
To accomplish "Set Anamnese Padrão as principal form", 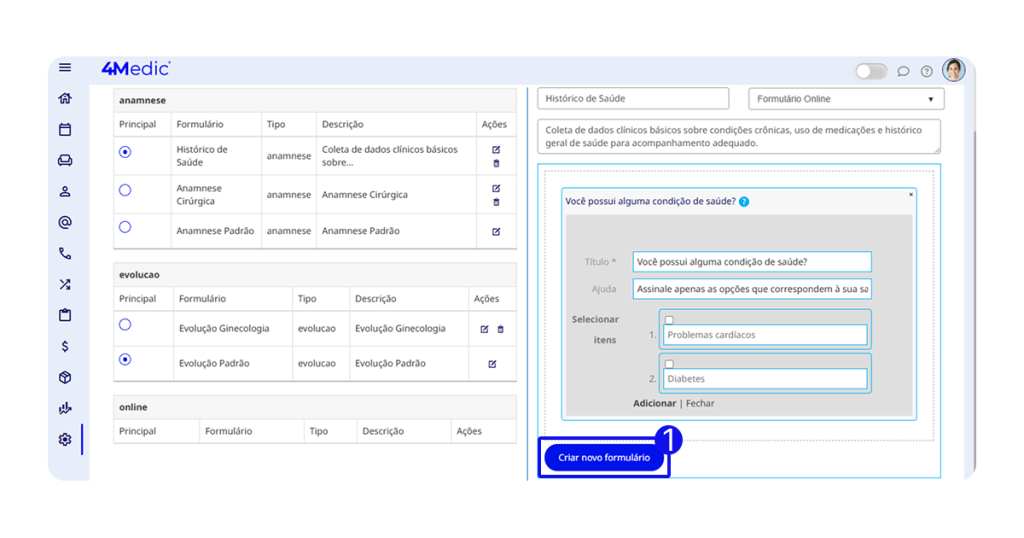I will tap(125, 228).
